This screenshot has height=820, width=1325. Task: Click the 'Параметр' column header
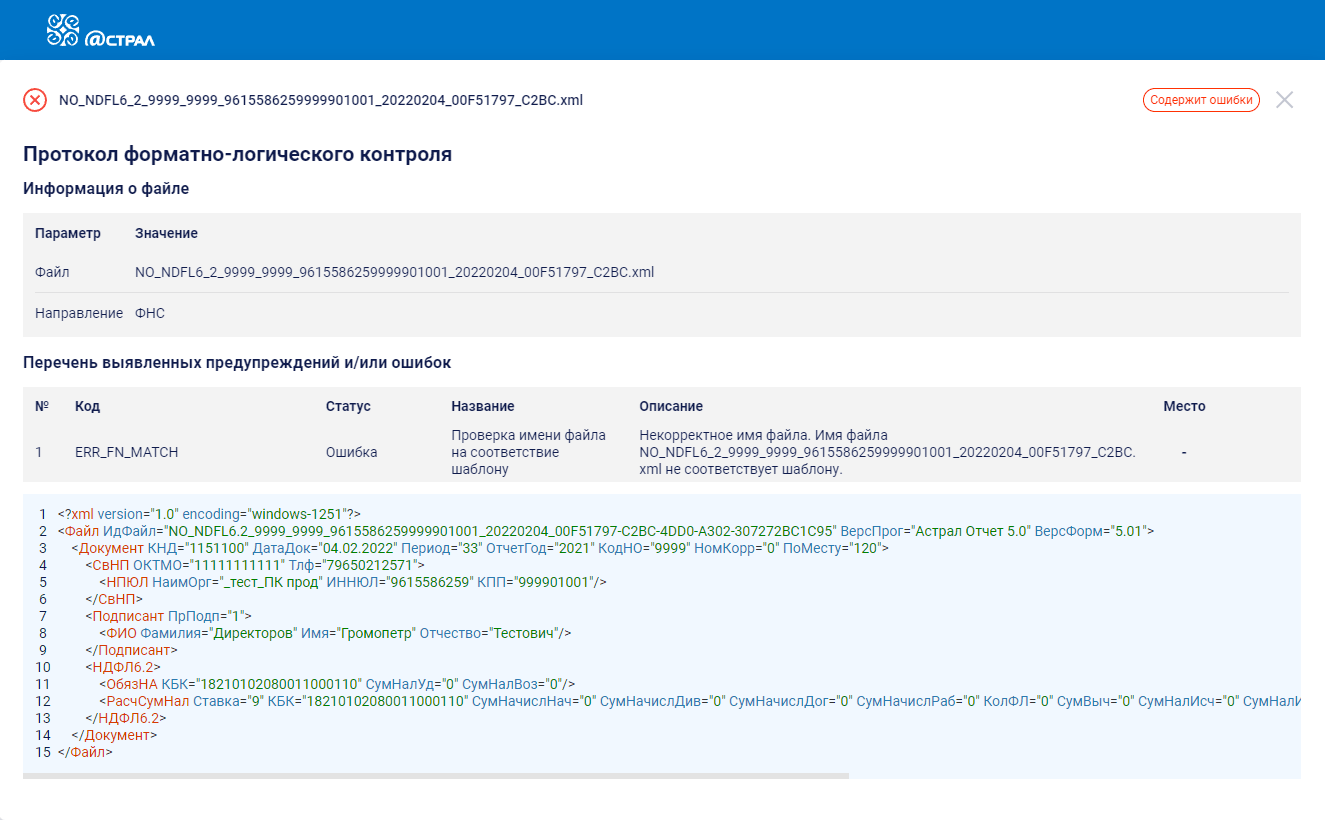(68, 233)
